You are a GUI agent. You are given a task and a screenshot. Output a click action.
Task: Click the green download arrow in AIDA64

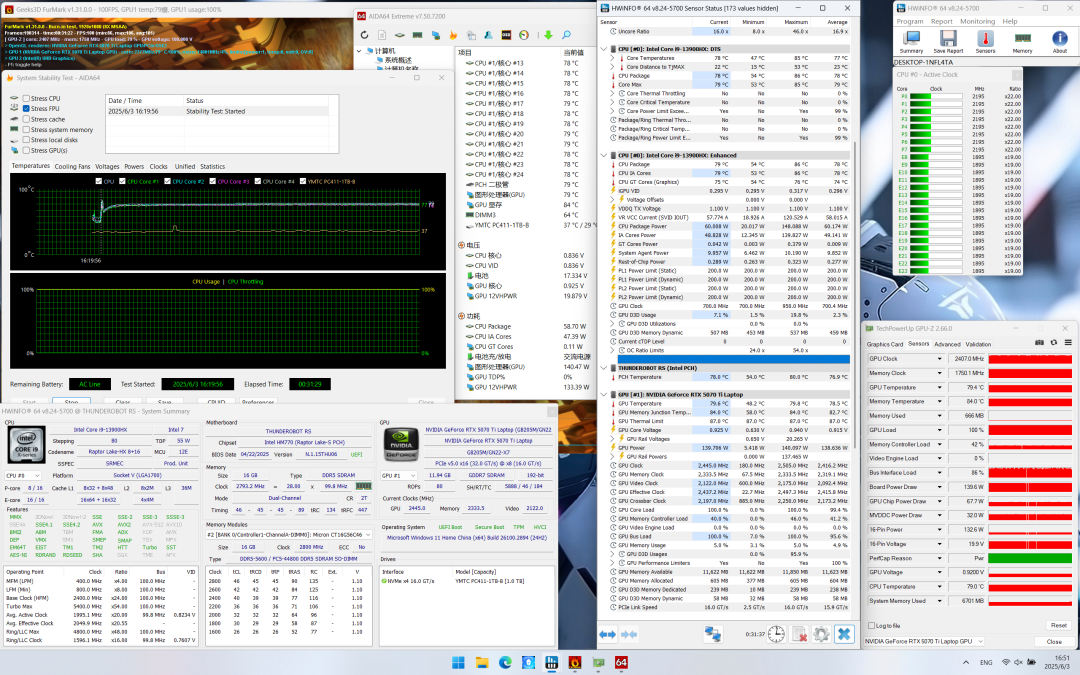[x=548, y=35]
